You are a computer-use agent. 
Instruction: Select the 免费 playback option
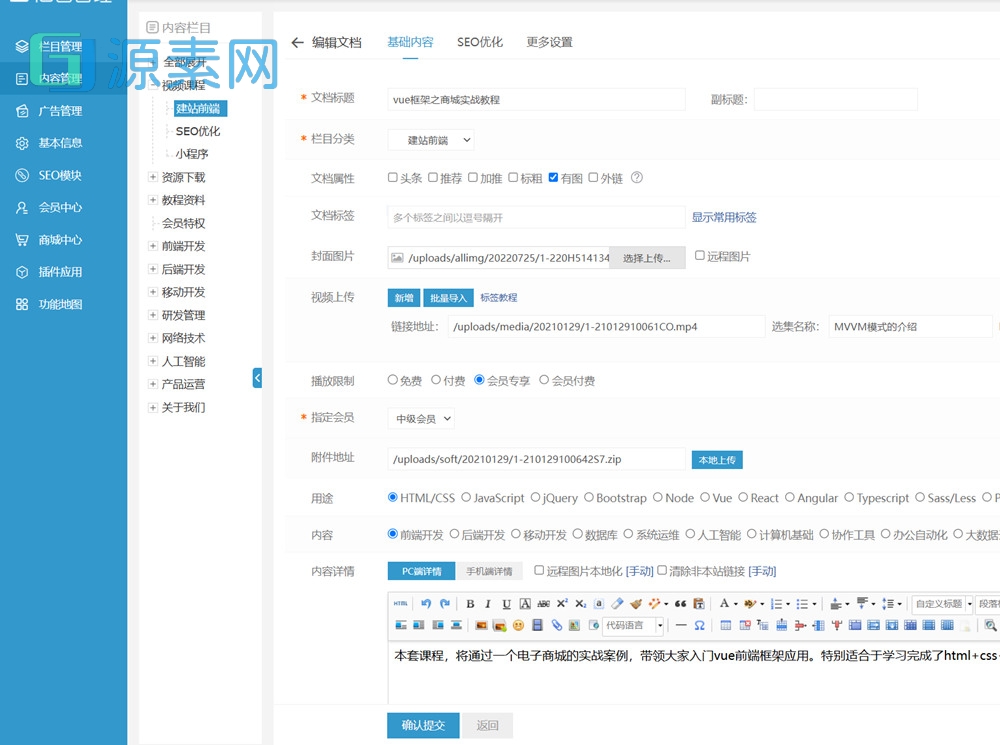(x=395, y=379)
